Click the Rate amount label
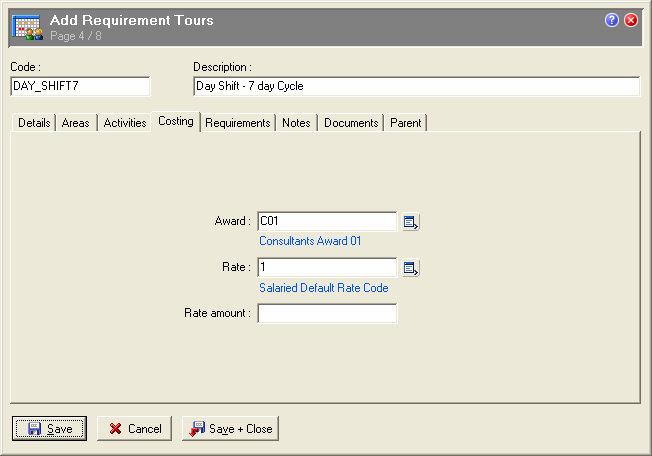This screenshot has width=652, height=456. click(x=217, y=313)
